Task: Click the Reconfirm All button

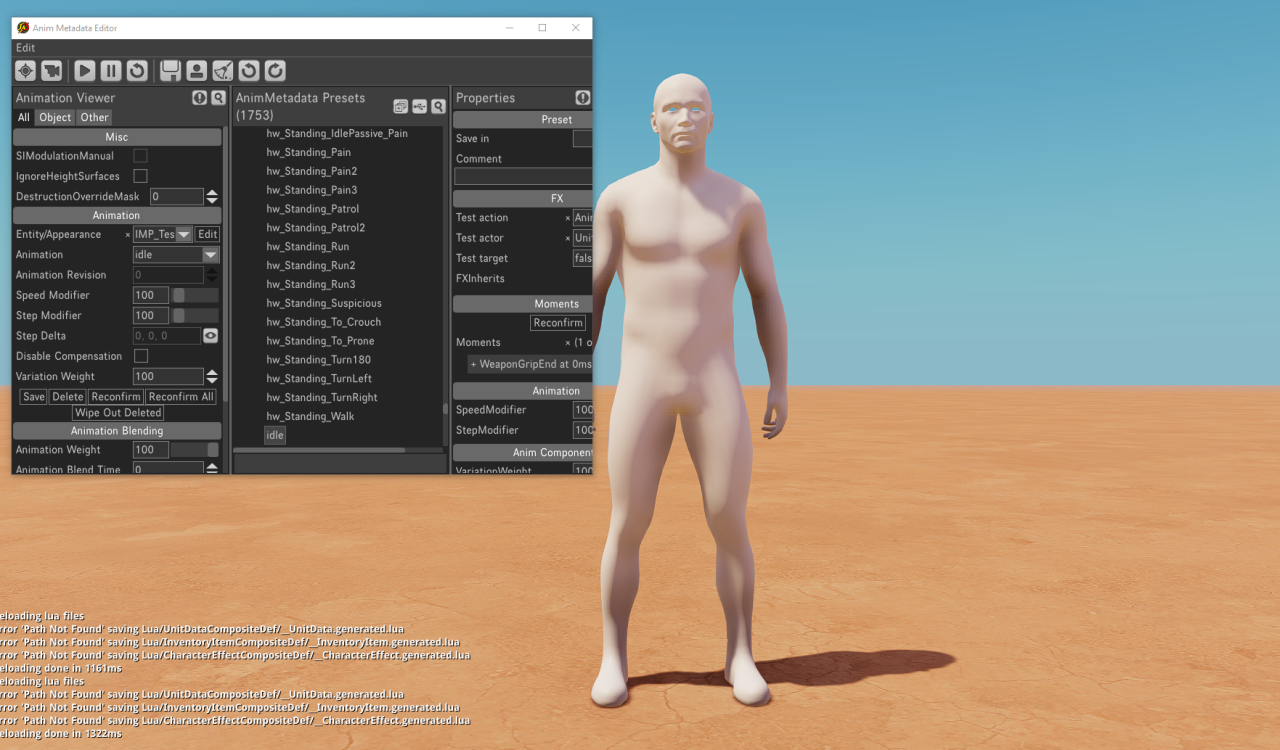Action: (x=181, y=397)
